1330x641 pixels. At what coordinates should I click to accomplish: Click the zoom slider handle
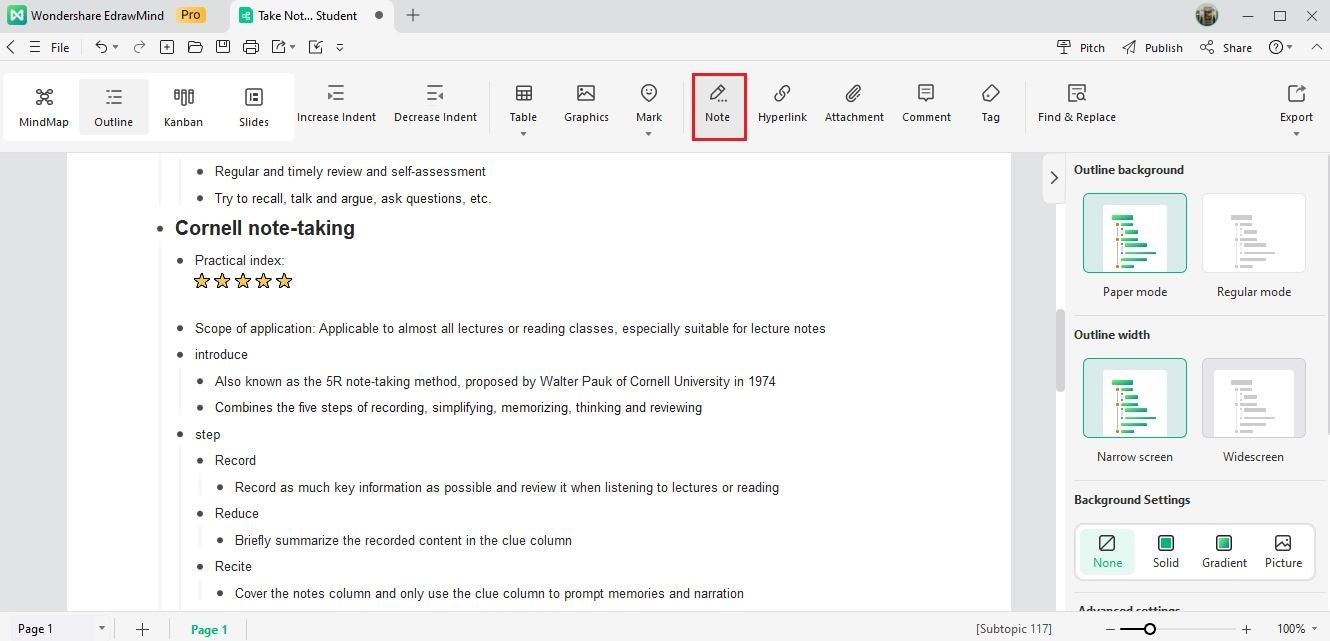coord(1150,629)
